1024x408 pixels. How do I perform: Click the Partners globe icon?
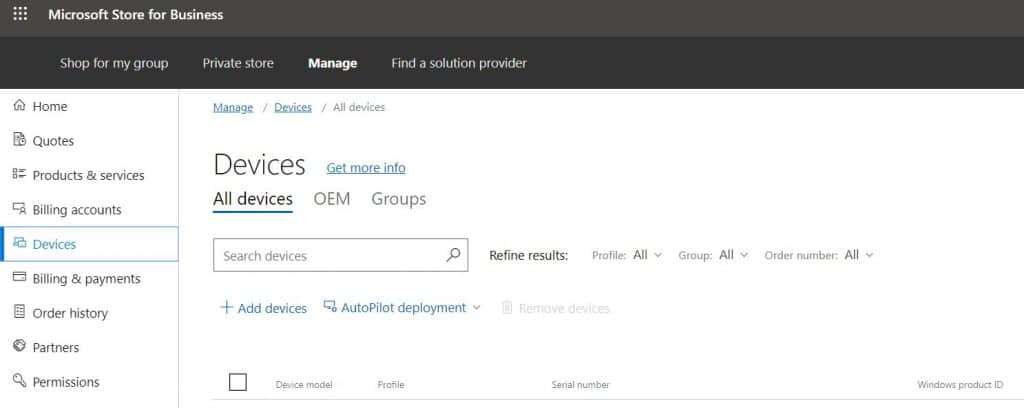click(20, 347)
